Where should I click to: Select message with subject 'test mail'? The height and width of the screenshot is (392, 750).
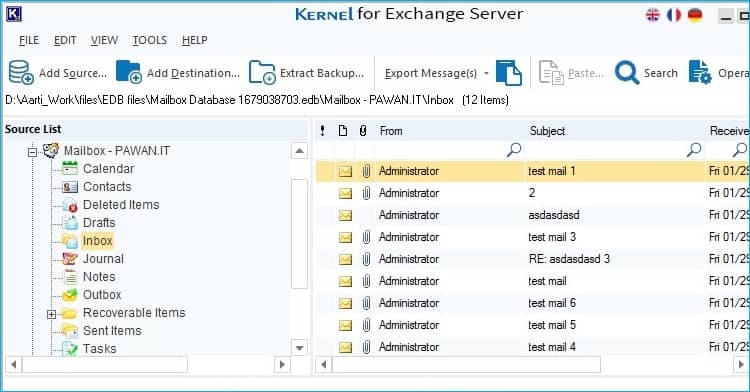[532, 281]
